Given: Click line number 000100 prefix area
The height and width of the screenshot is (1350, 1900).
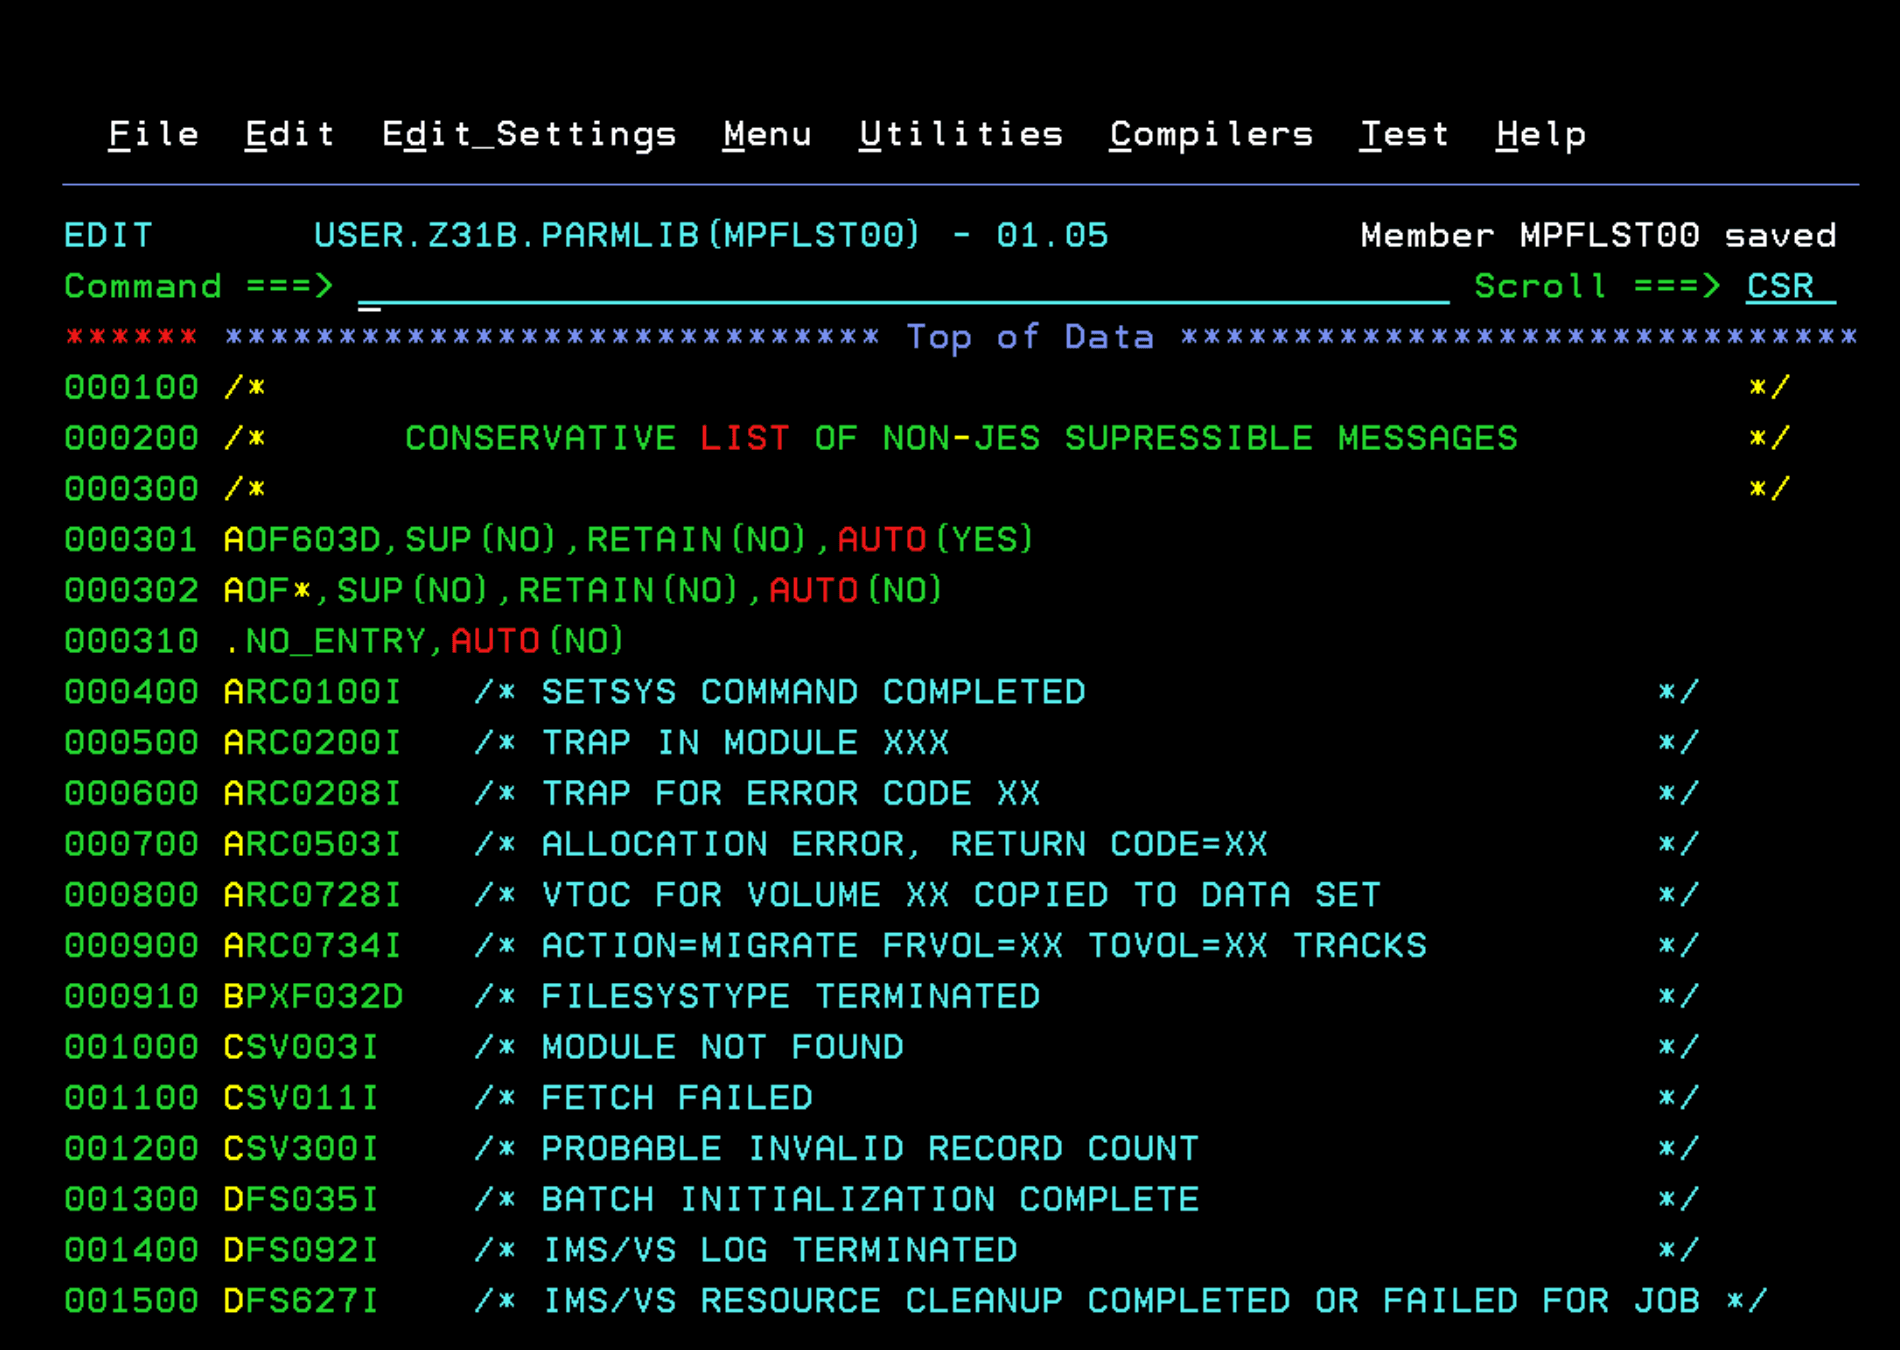Looking at the screenshot, I should pyautogui.click(x=131, y=387).
